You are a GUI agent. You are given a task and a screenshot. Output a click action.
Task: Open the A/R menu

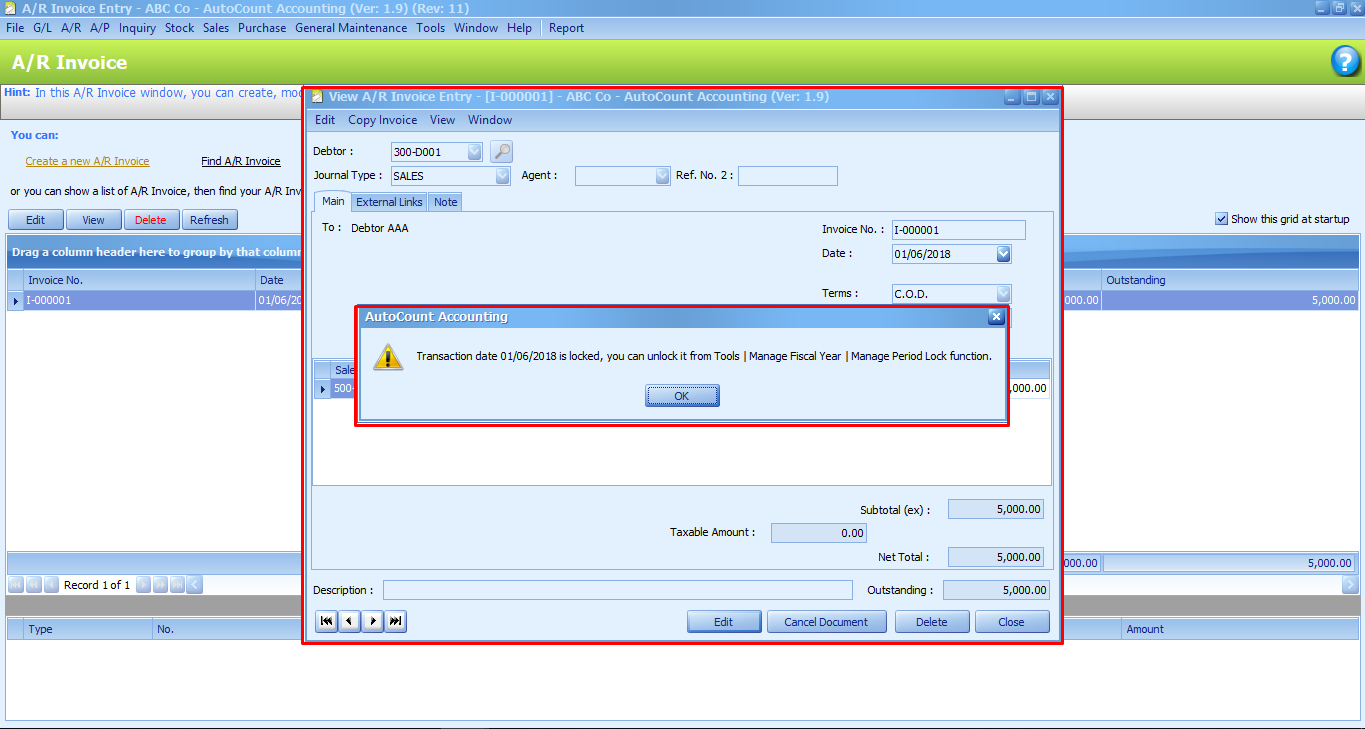click(71, 28)
